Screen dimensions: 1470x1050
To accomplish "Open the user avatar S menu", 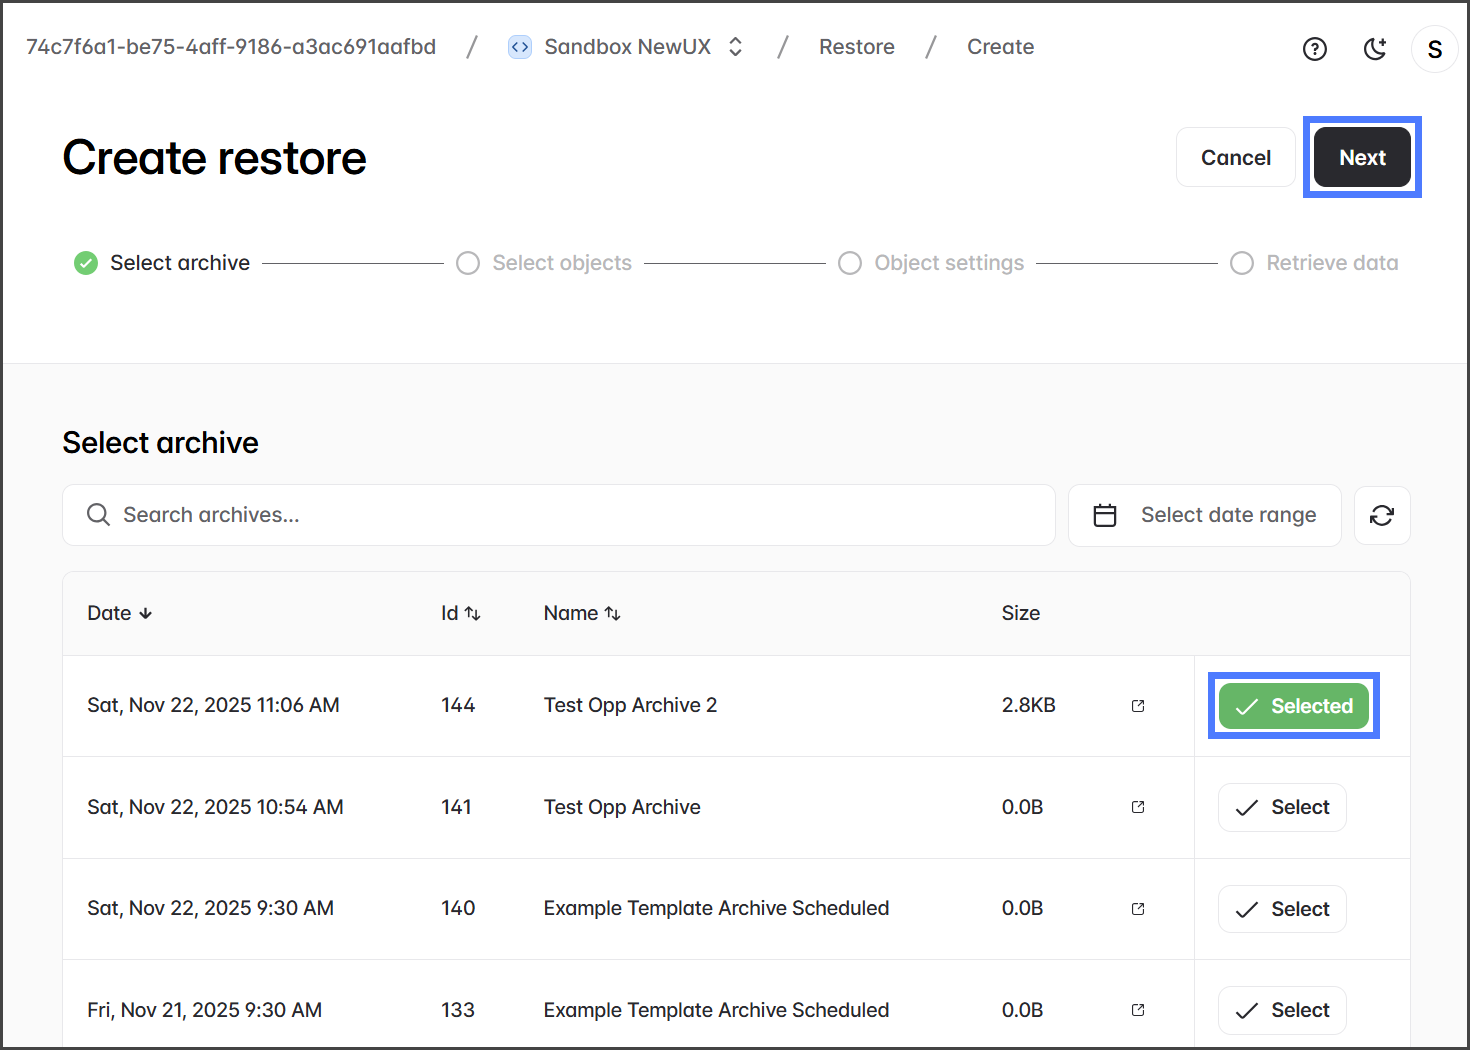I will click(1434, 50).
